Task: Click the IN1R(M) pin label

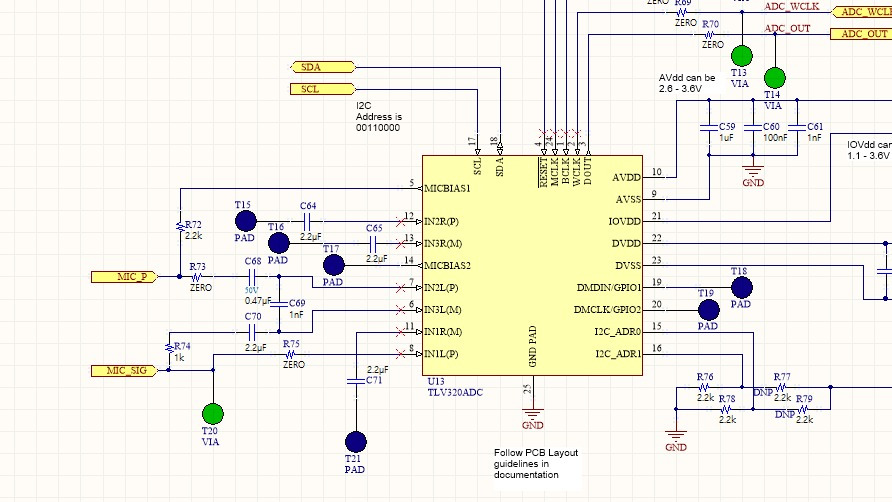Action: [443, 332]
